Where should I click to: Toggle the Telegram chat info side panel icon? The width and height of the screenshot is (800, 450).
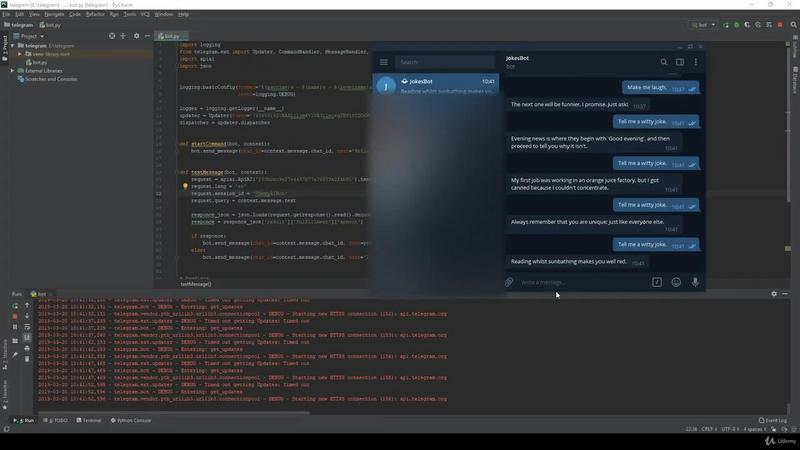[x=680, y=62]
